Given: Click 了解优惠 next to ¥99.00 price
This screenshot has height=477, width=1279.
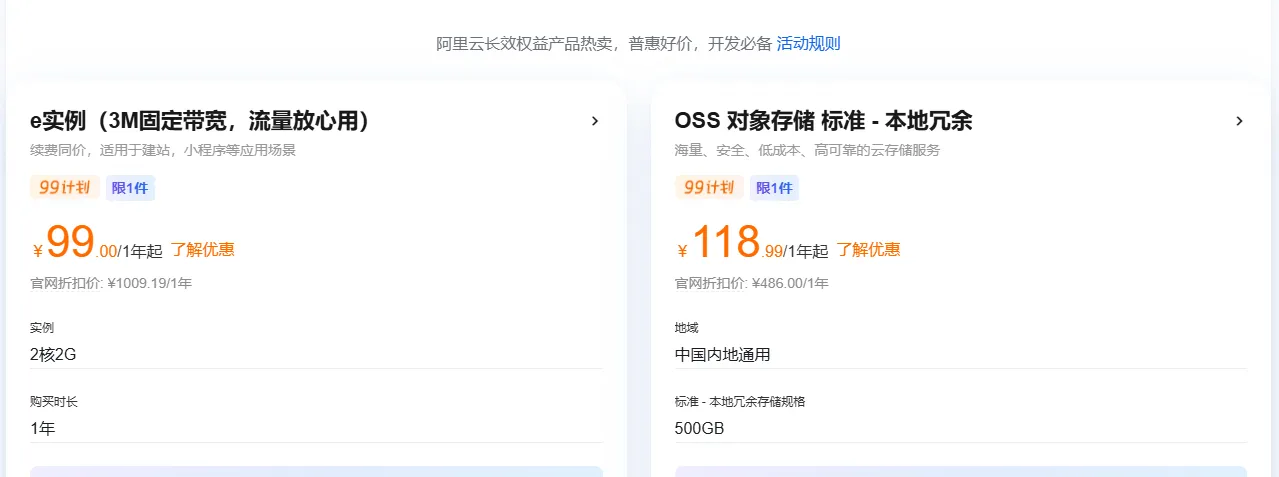Looking at the screenshot, I should pos(203,250).
